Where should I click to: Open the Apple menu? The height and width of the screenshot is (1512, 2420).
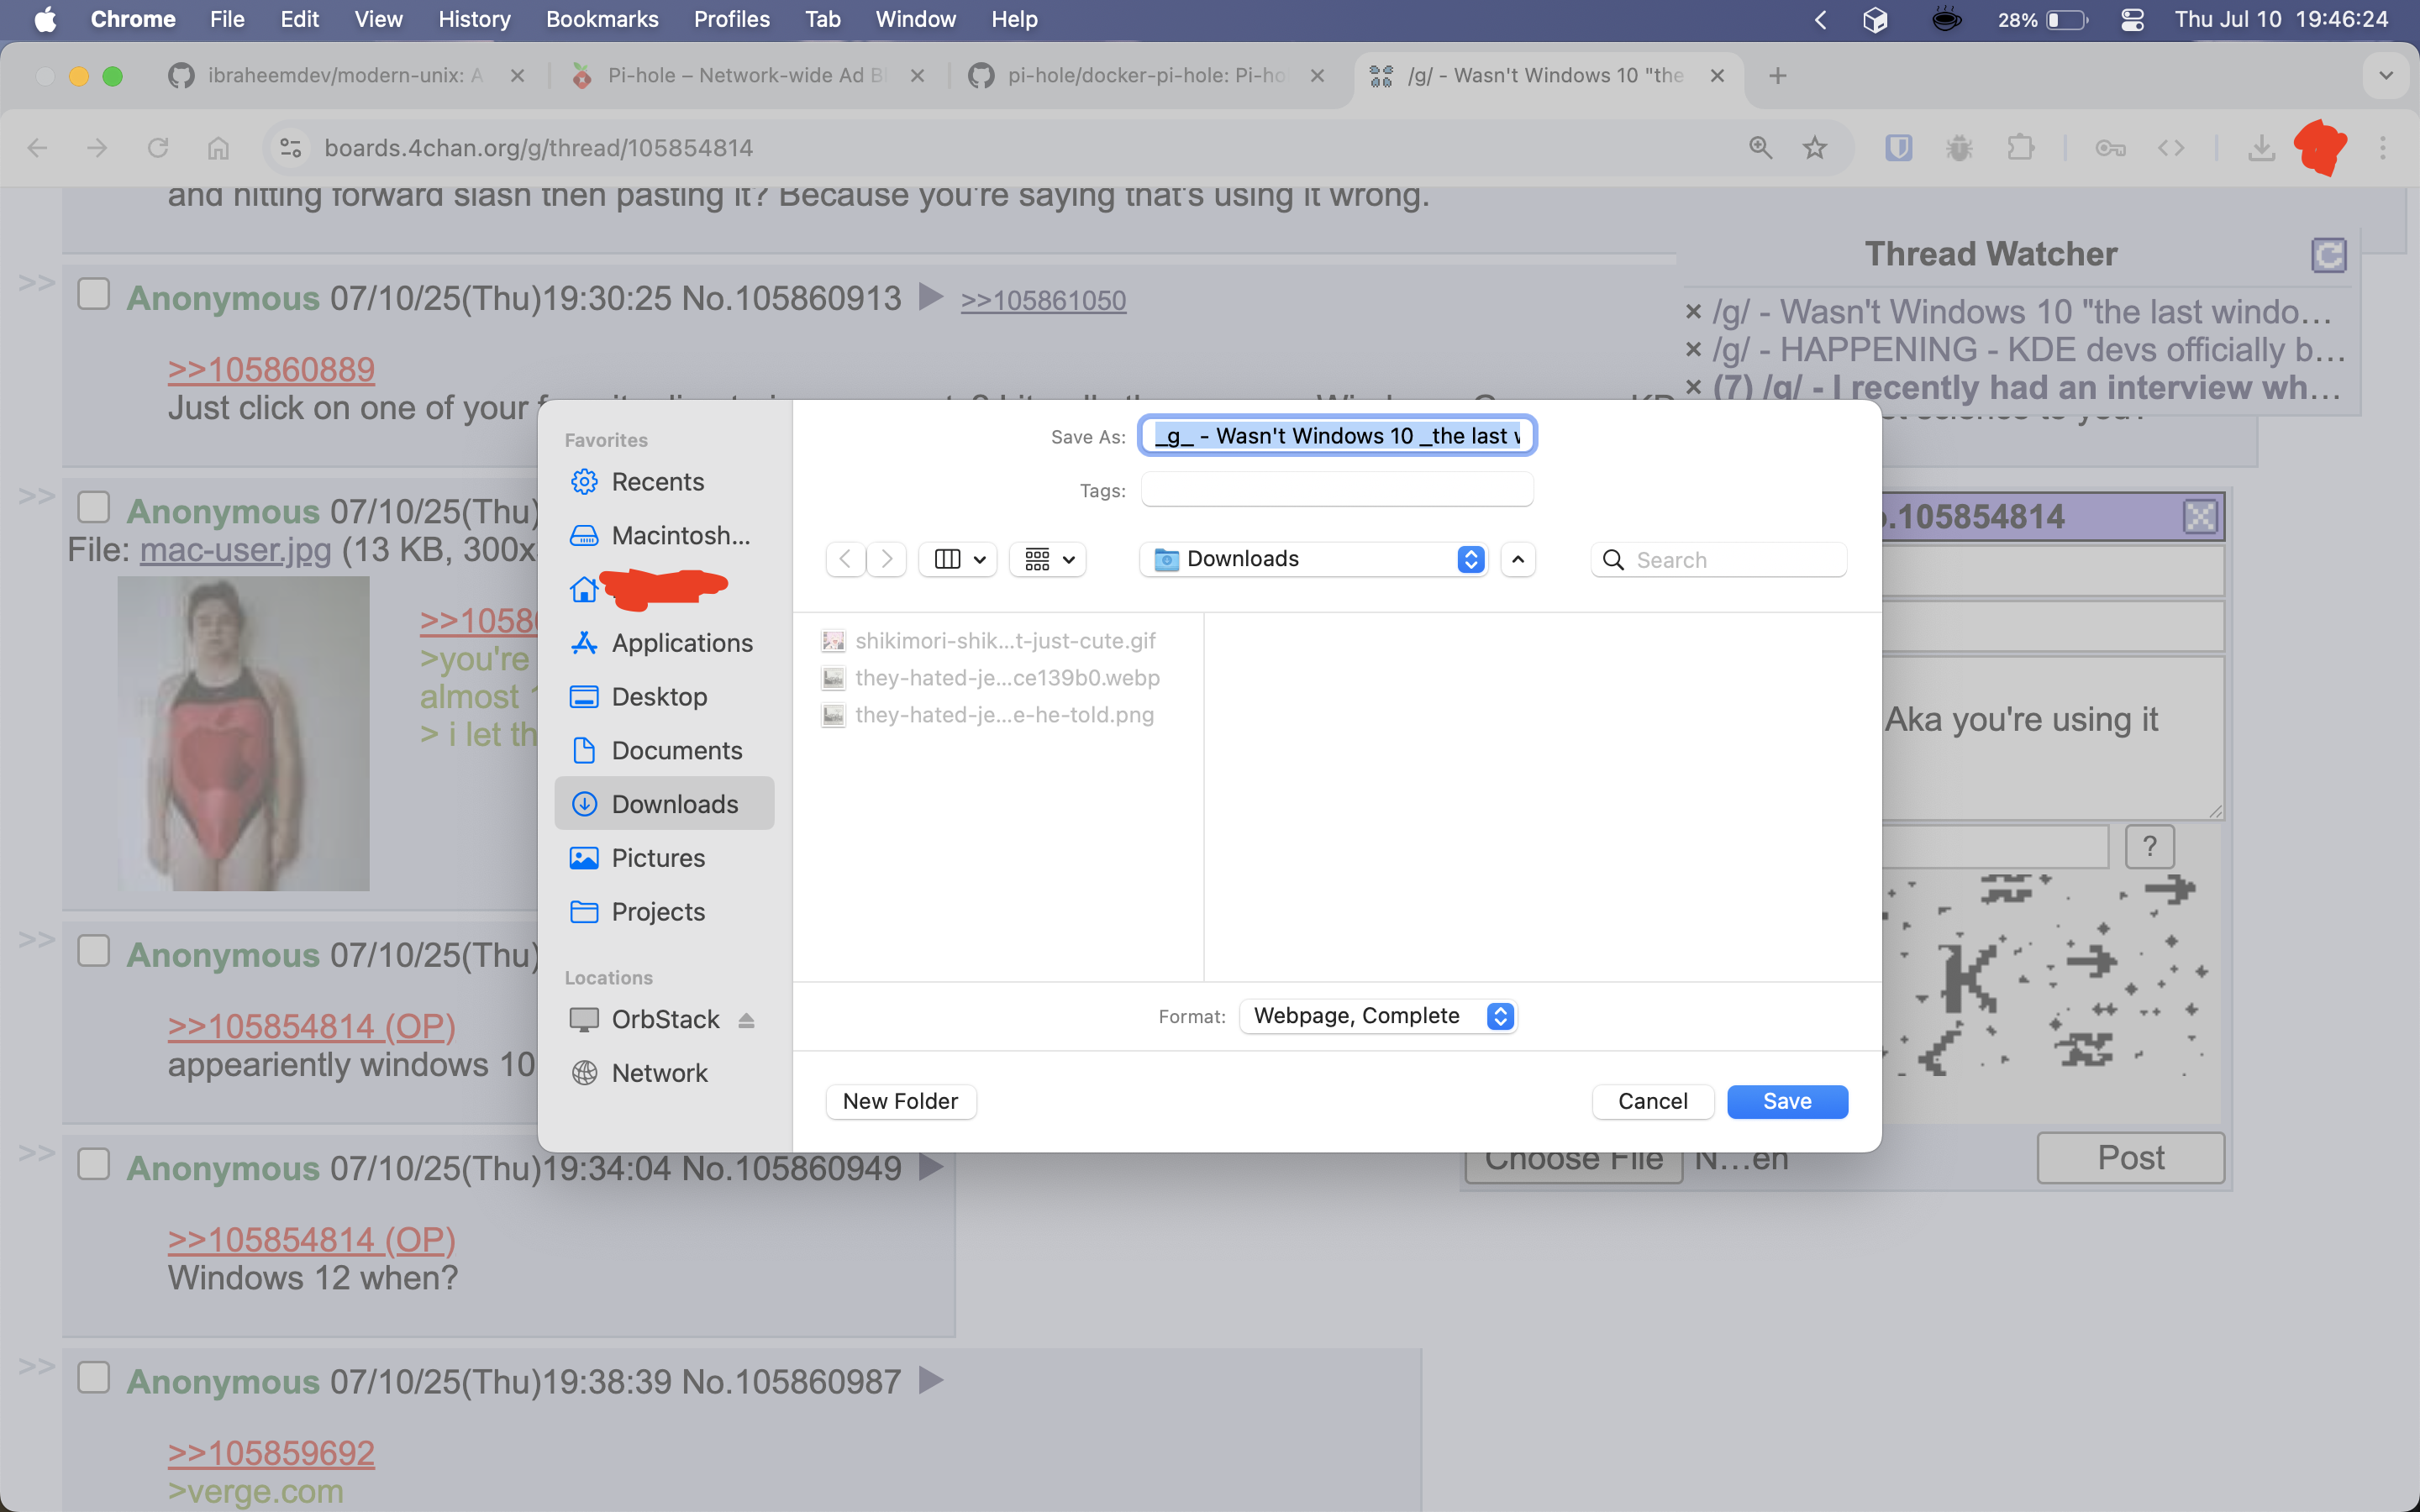point(46,19)
